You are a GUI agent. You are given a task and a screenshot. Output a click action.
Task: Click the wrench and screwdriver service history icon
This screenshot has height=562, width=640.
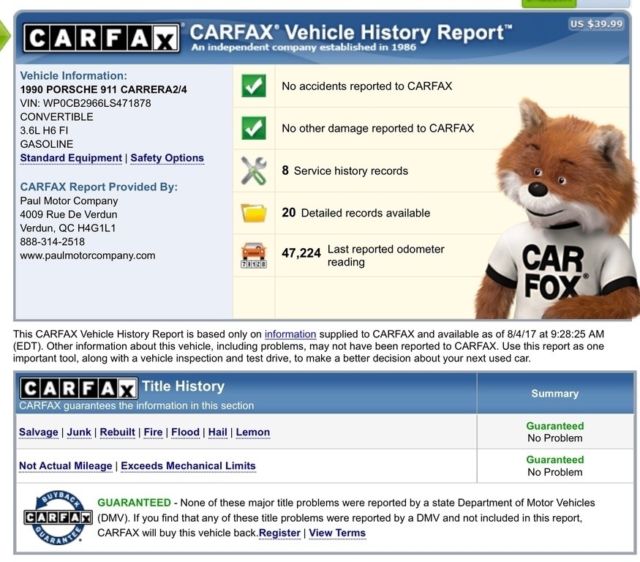coord(253,170)
